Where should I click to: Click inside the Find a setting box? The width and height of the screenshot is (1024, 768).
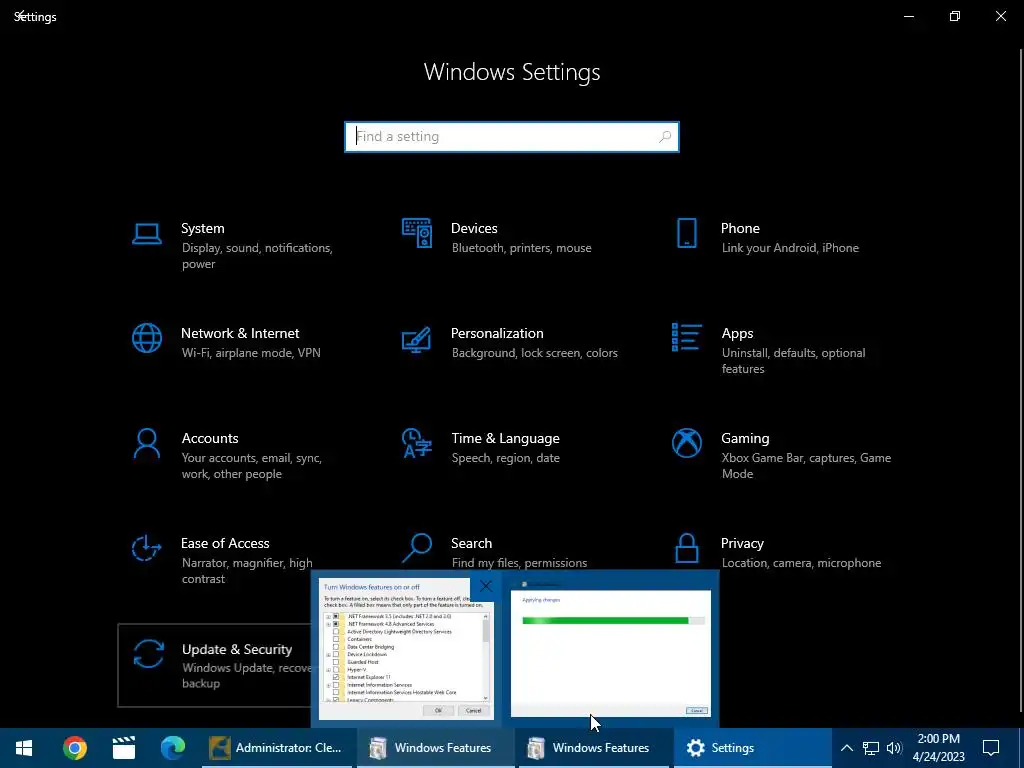point(511,136)
